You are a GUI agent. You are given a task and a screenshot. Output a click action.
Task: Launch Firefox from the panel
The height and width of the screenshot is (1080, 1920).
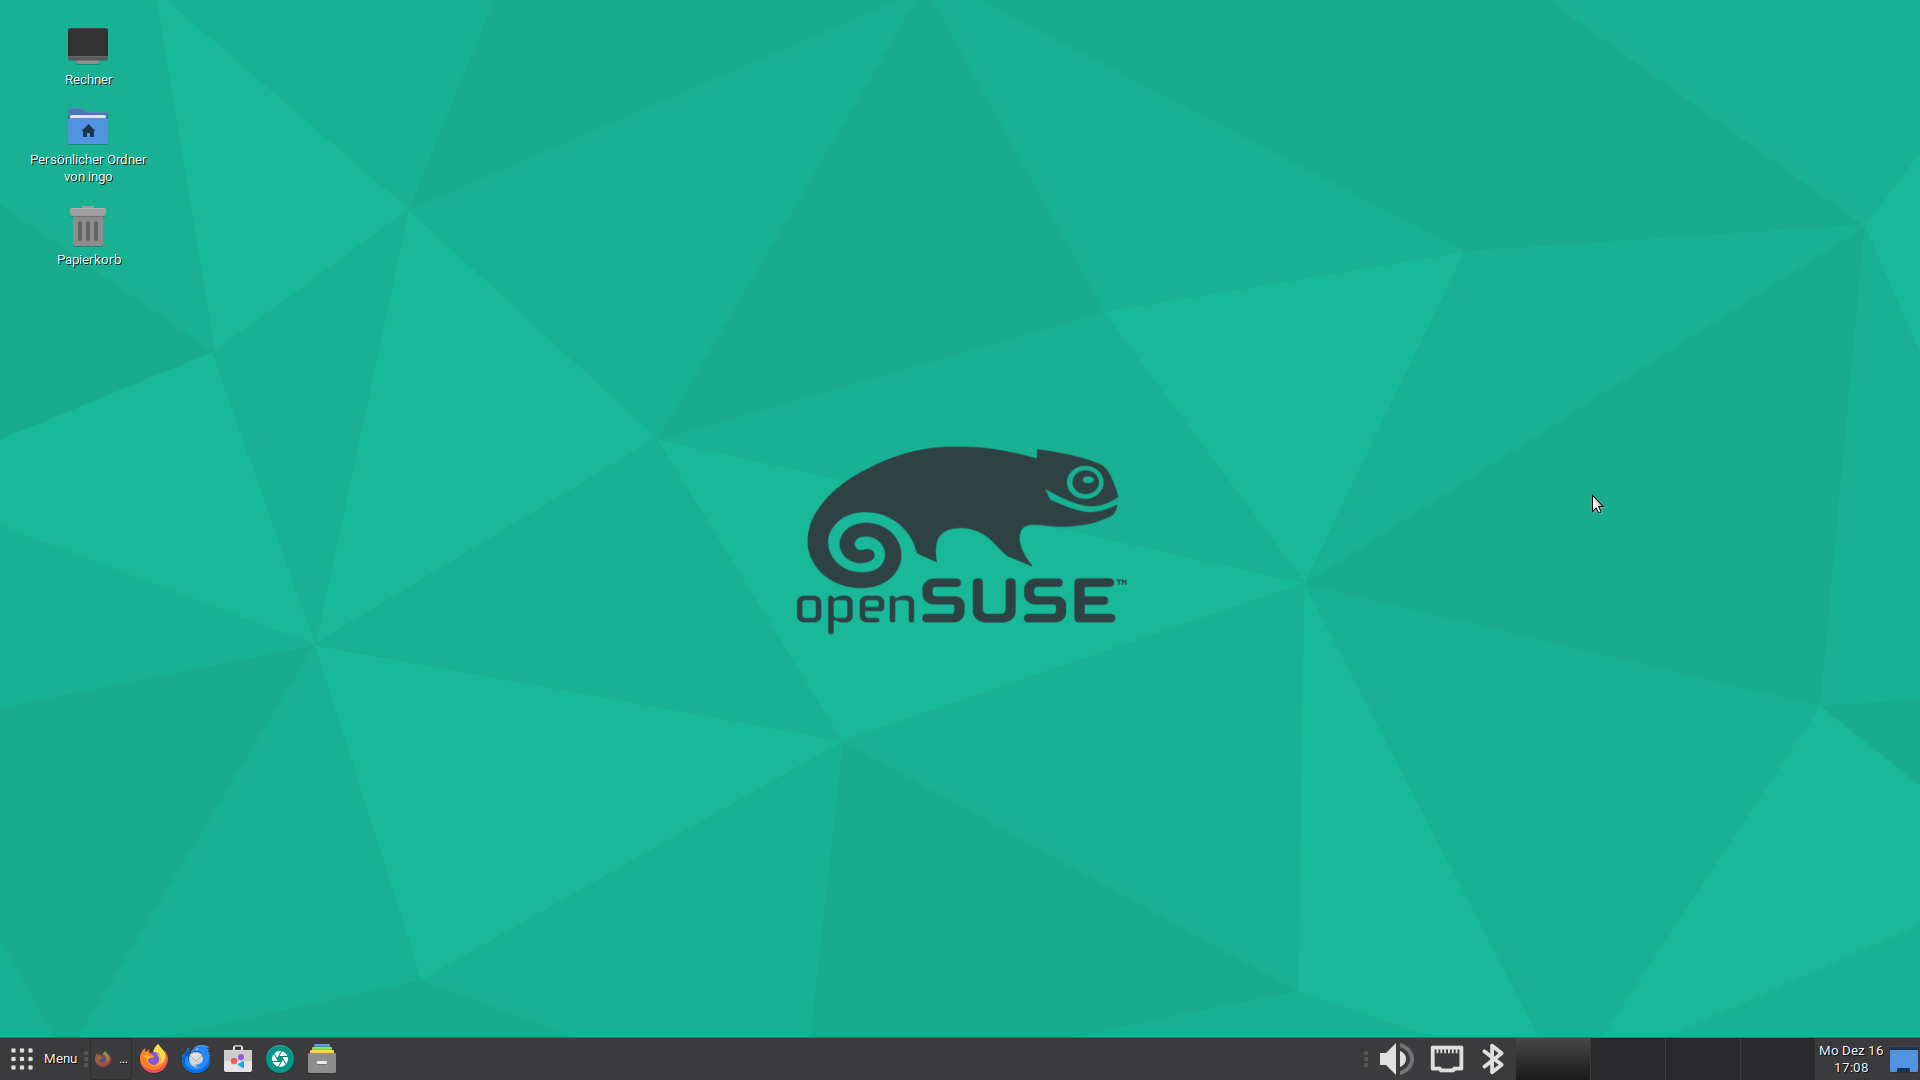click(x=153, y=1059)
